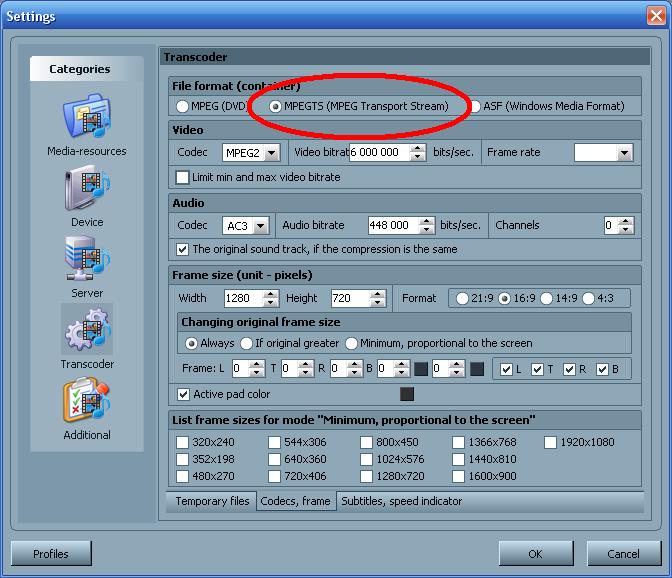Choose Always change frame size
Screen dimensions: 672x578
click(x=191, y=344)
